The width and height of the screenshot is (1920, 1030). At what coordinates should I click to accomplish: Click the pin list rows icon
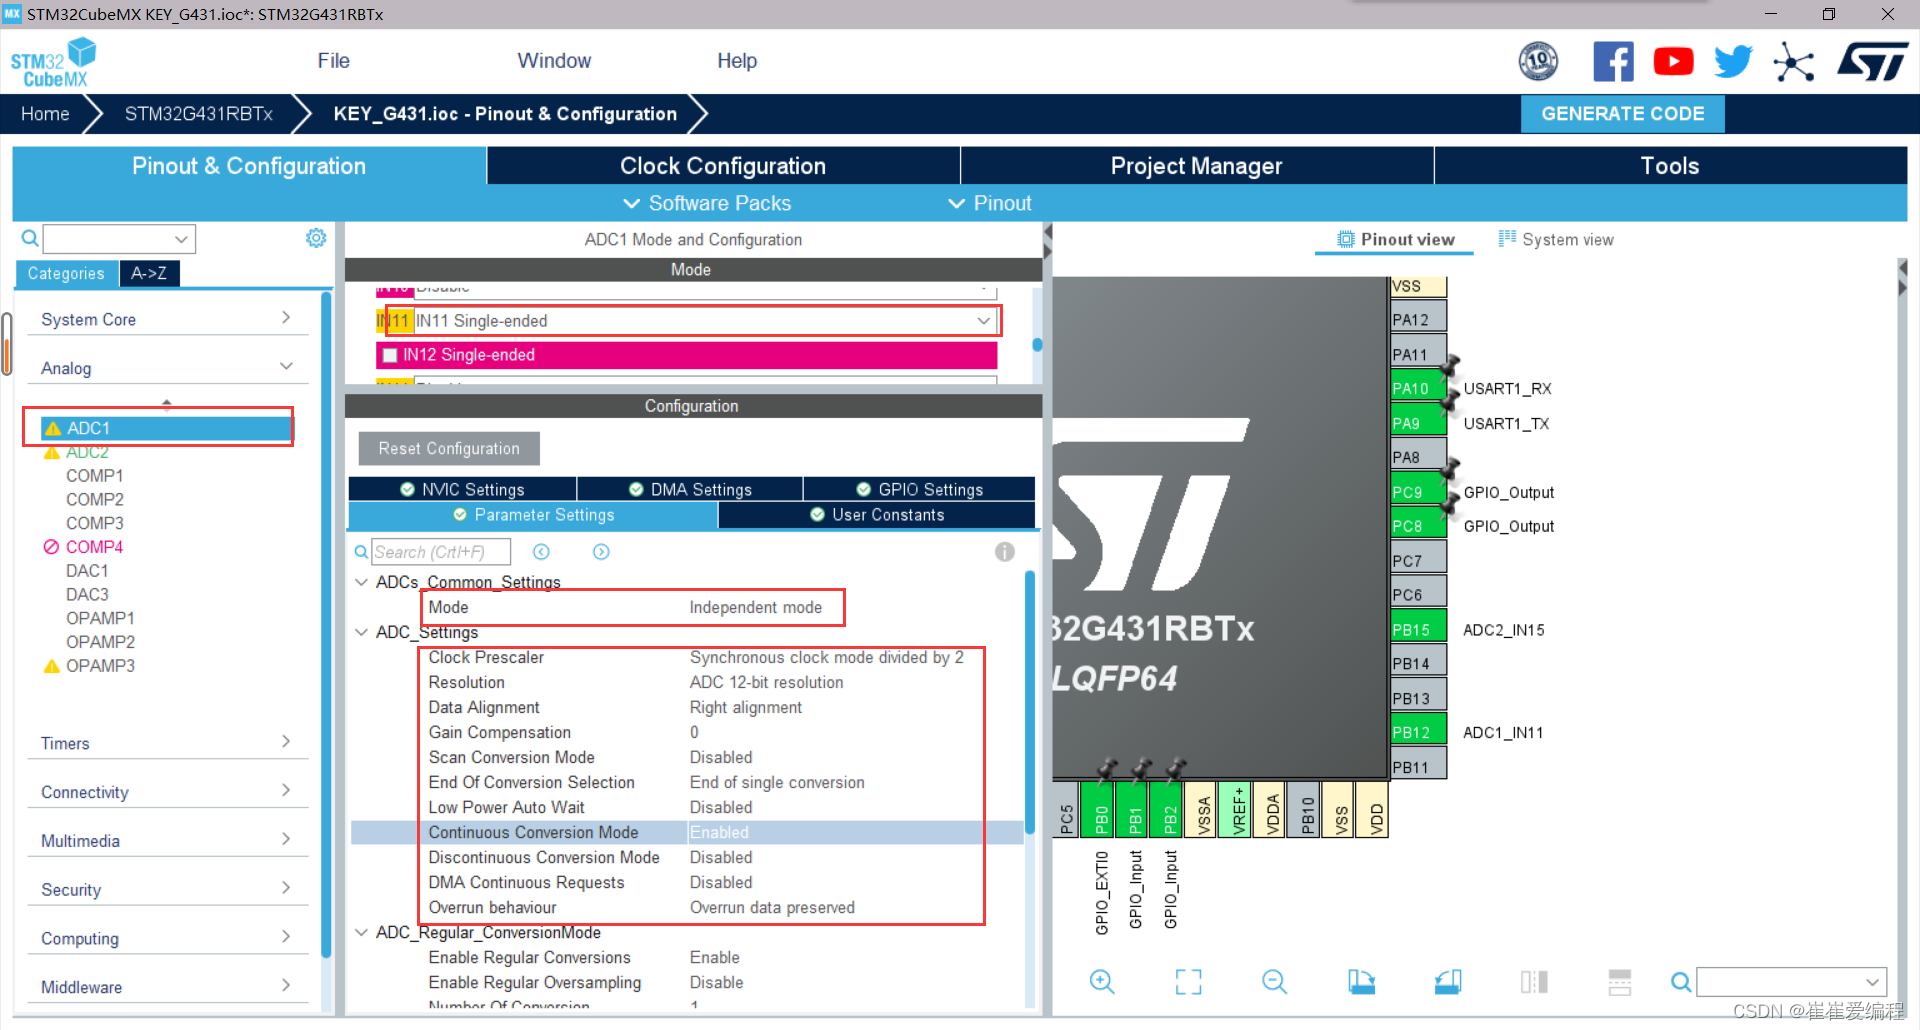coord(1620,982)
